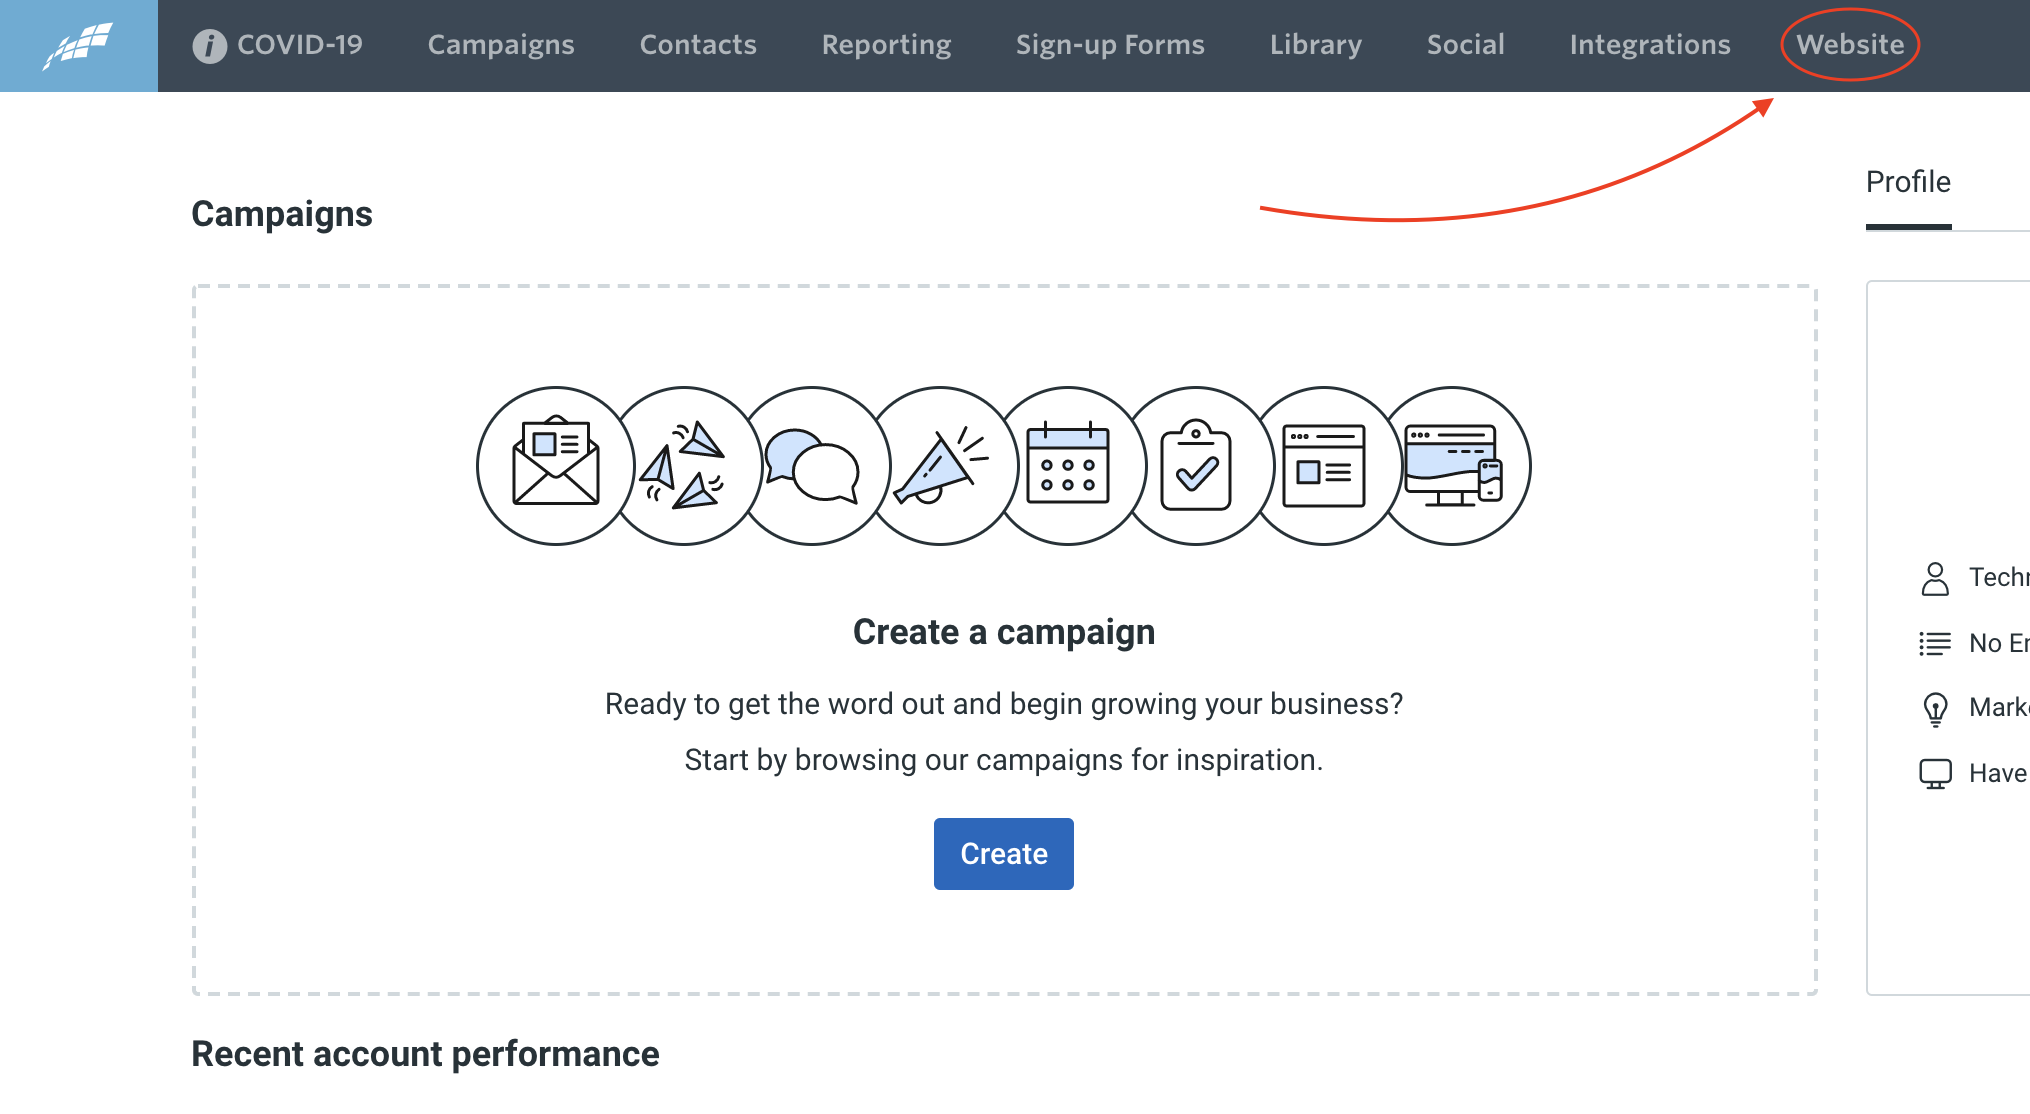This screenshot has height=1114, width=2030.
Task: Click the website monitor campaign icon
Action: [x=1453, y=466]
